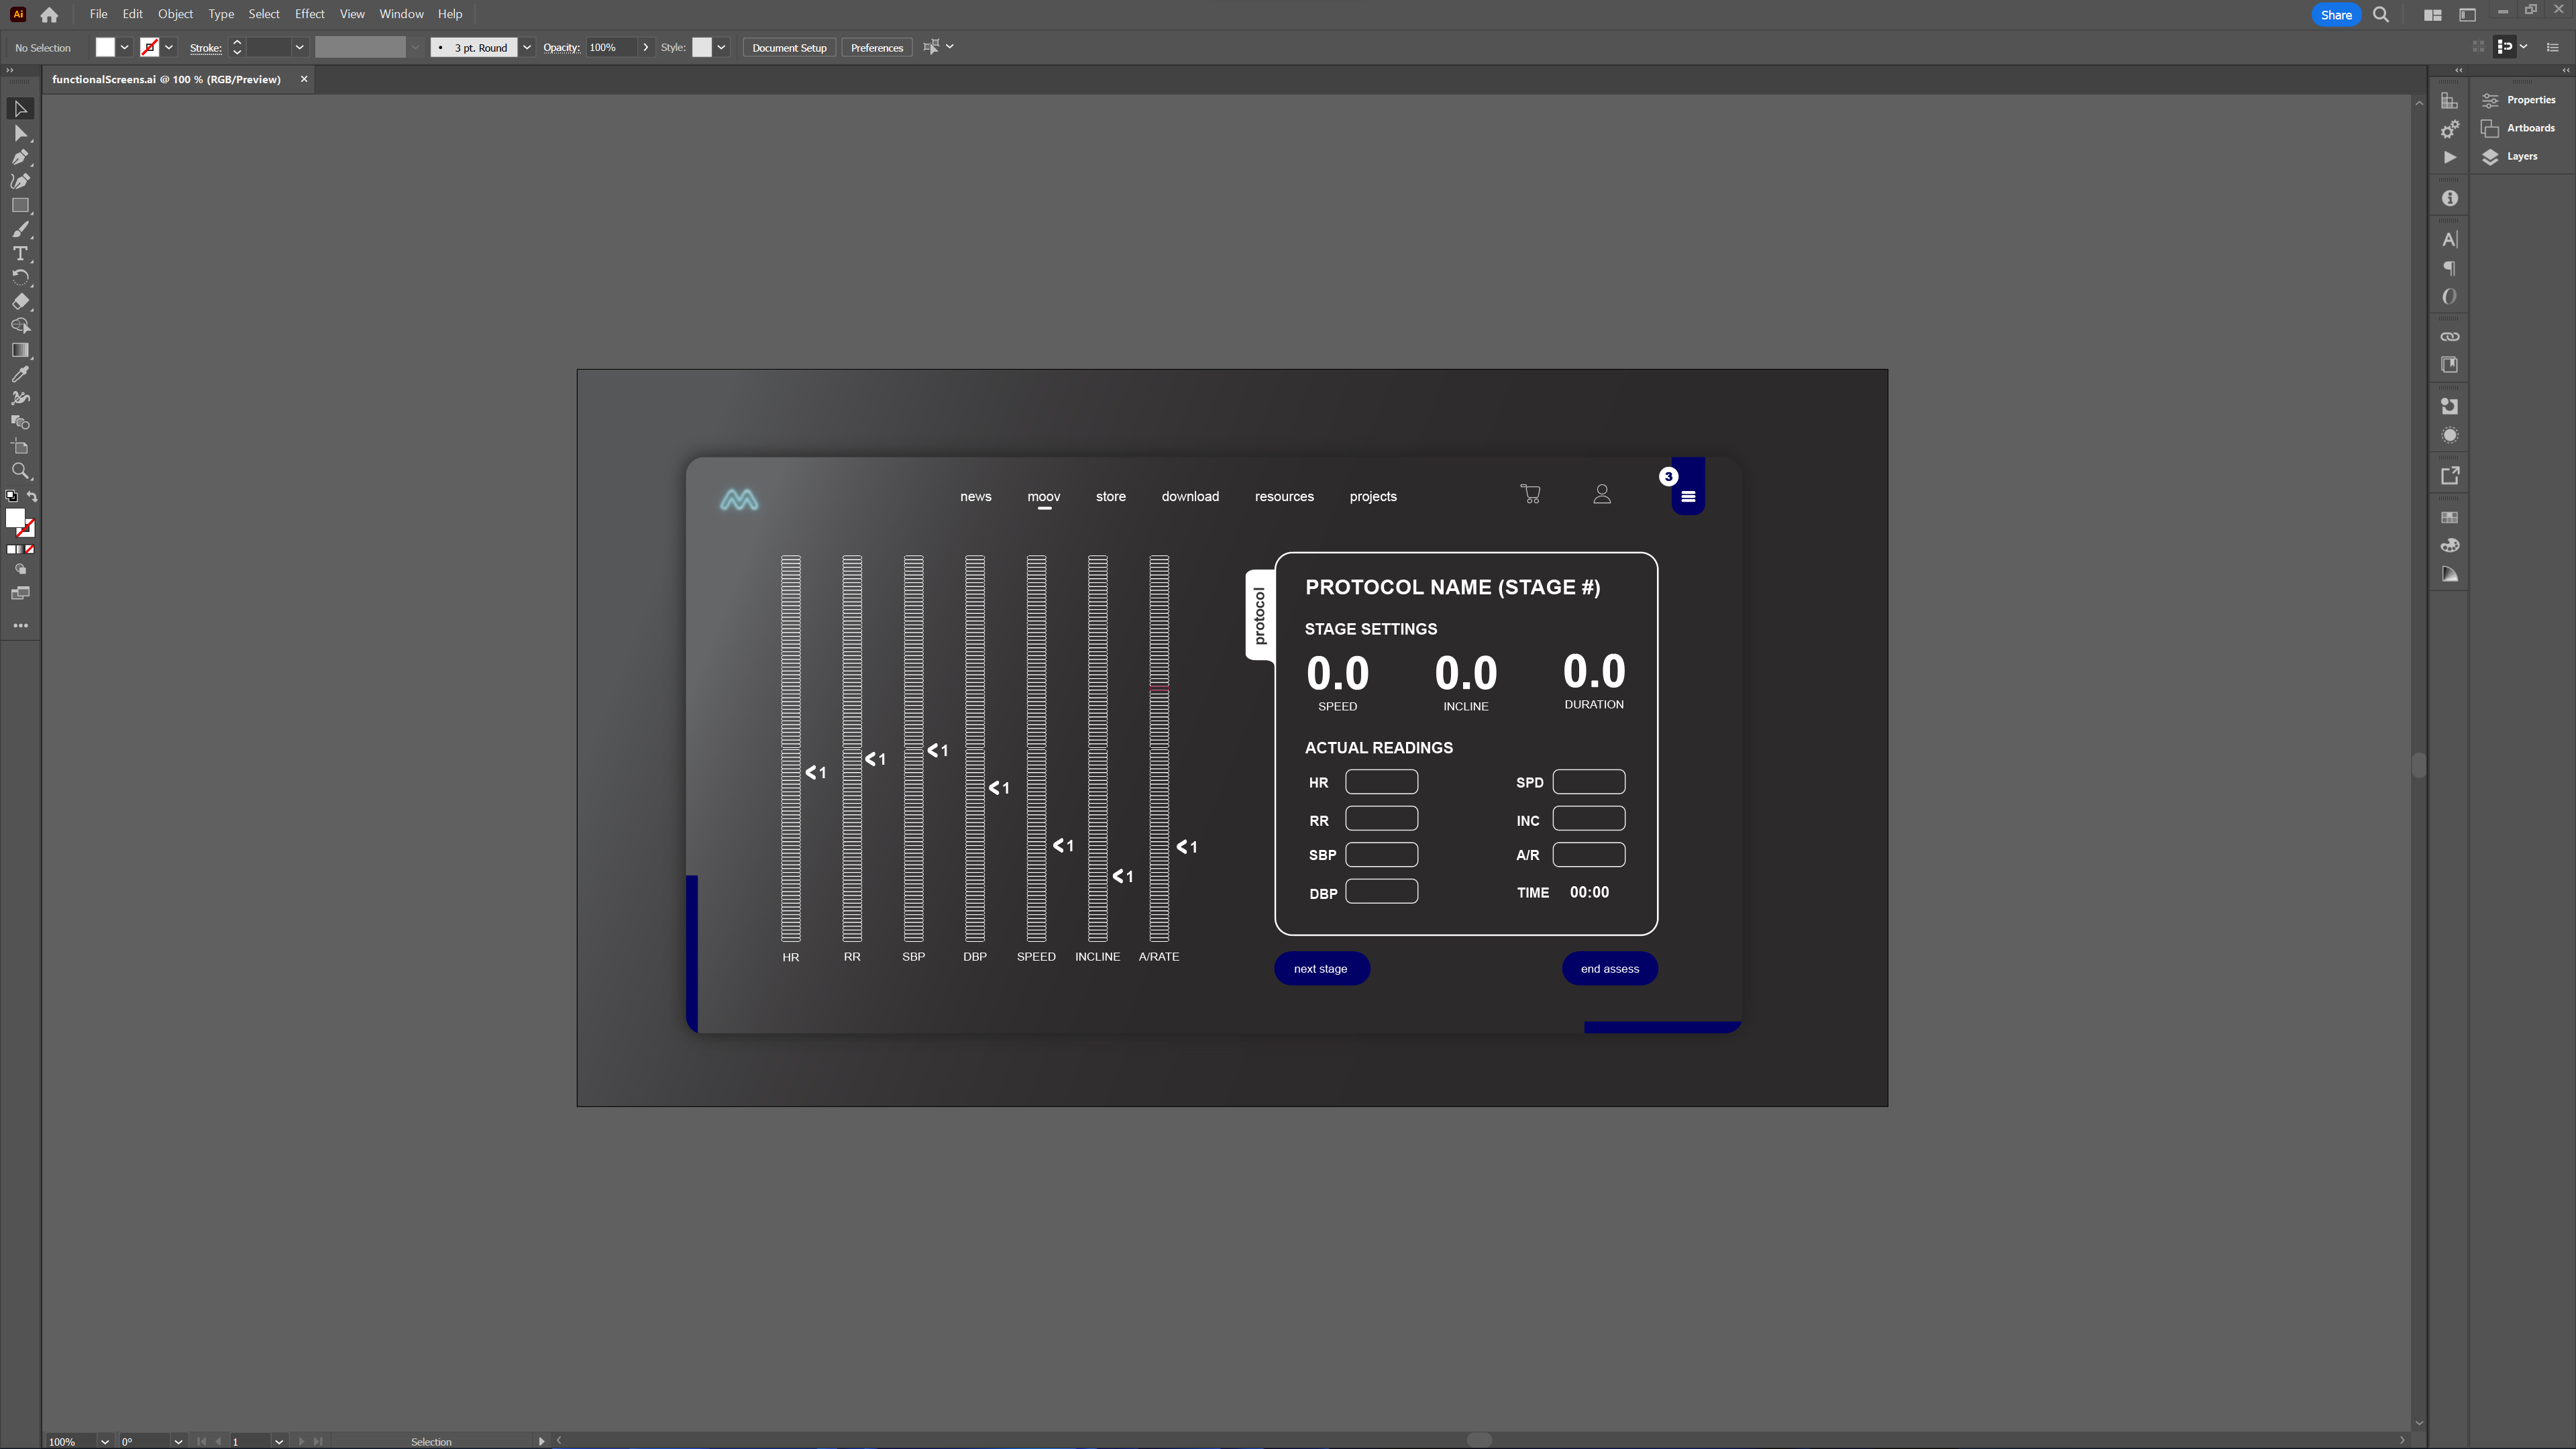
Task: Click the Fill color swatch in toolbar
Action: point(15,518)
